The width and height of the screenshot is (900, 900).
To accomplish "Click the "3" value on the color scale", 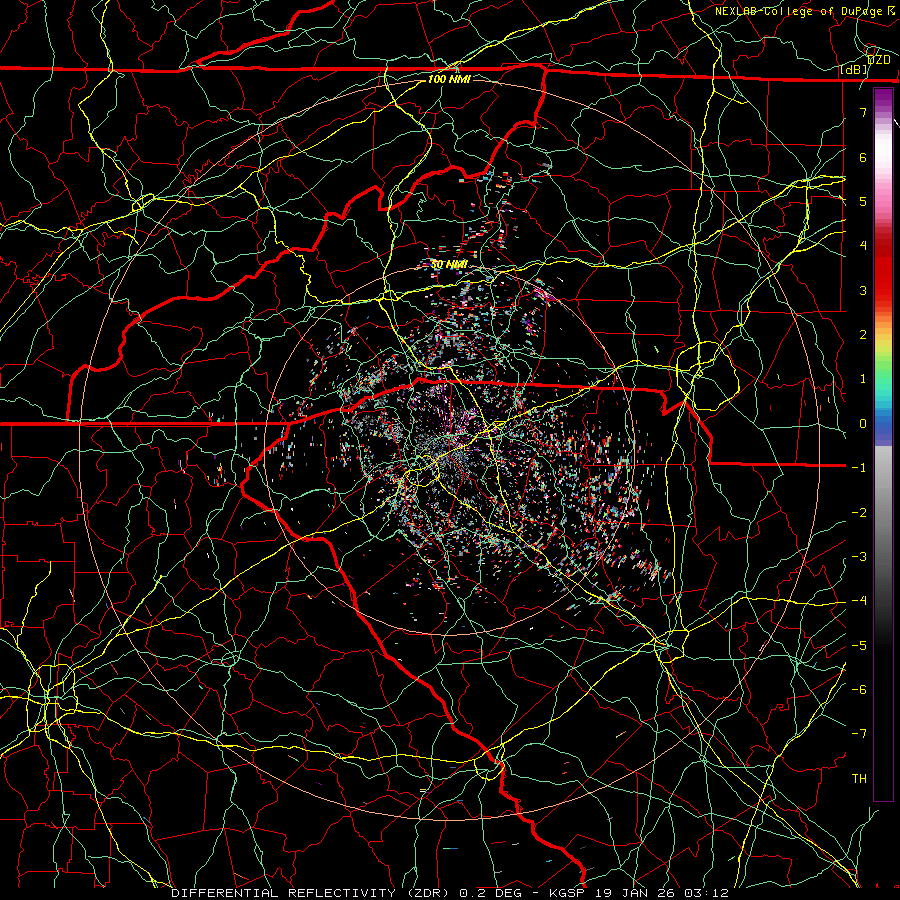I will point(863,290).
